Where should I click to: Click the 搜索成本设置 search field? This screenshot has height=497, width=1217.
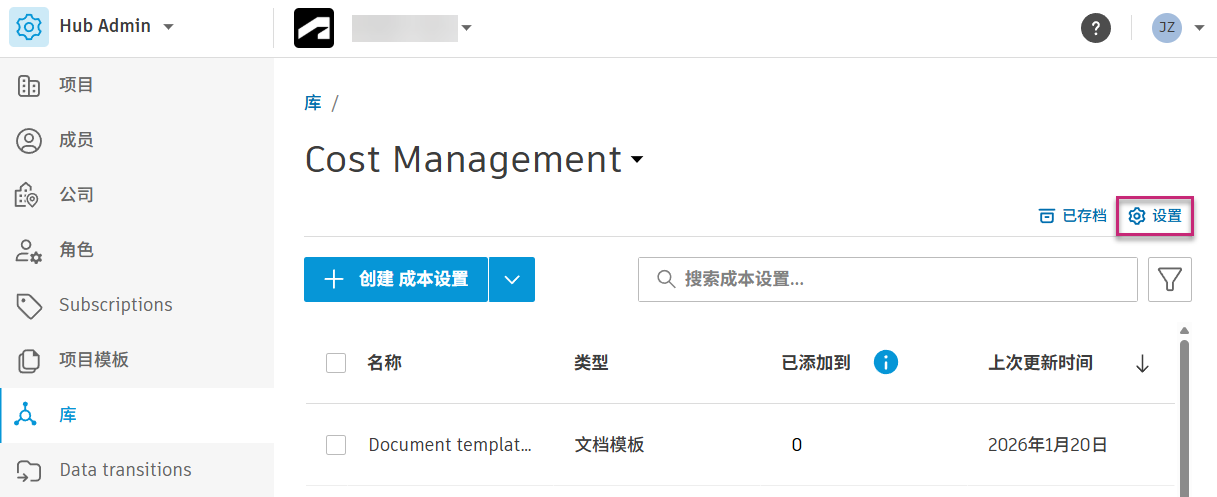coord(888,280)
